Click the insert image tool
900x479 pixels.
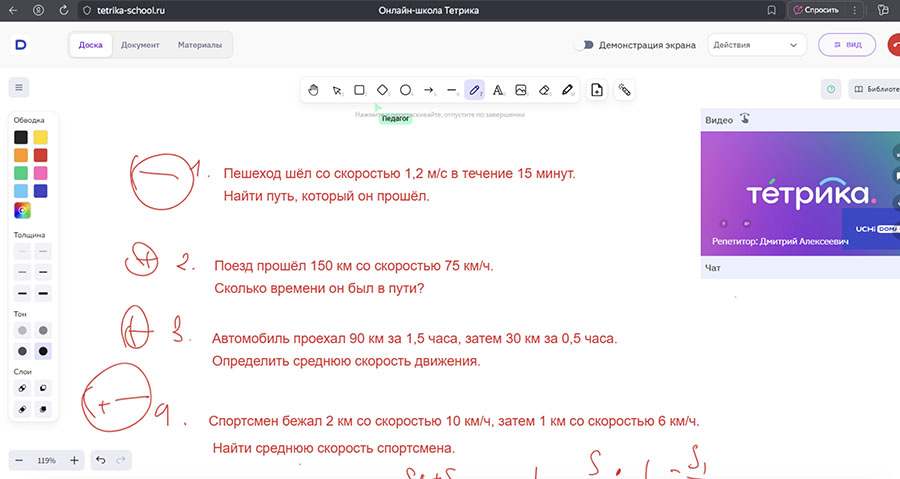(x=521, y=90)
